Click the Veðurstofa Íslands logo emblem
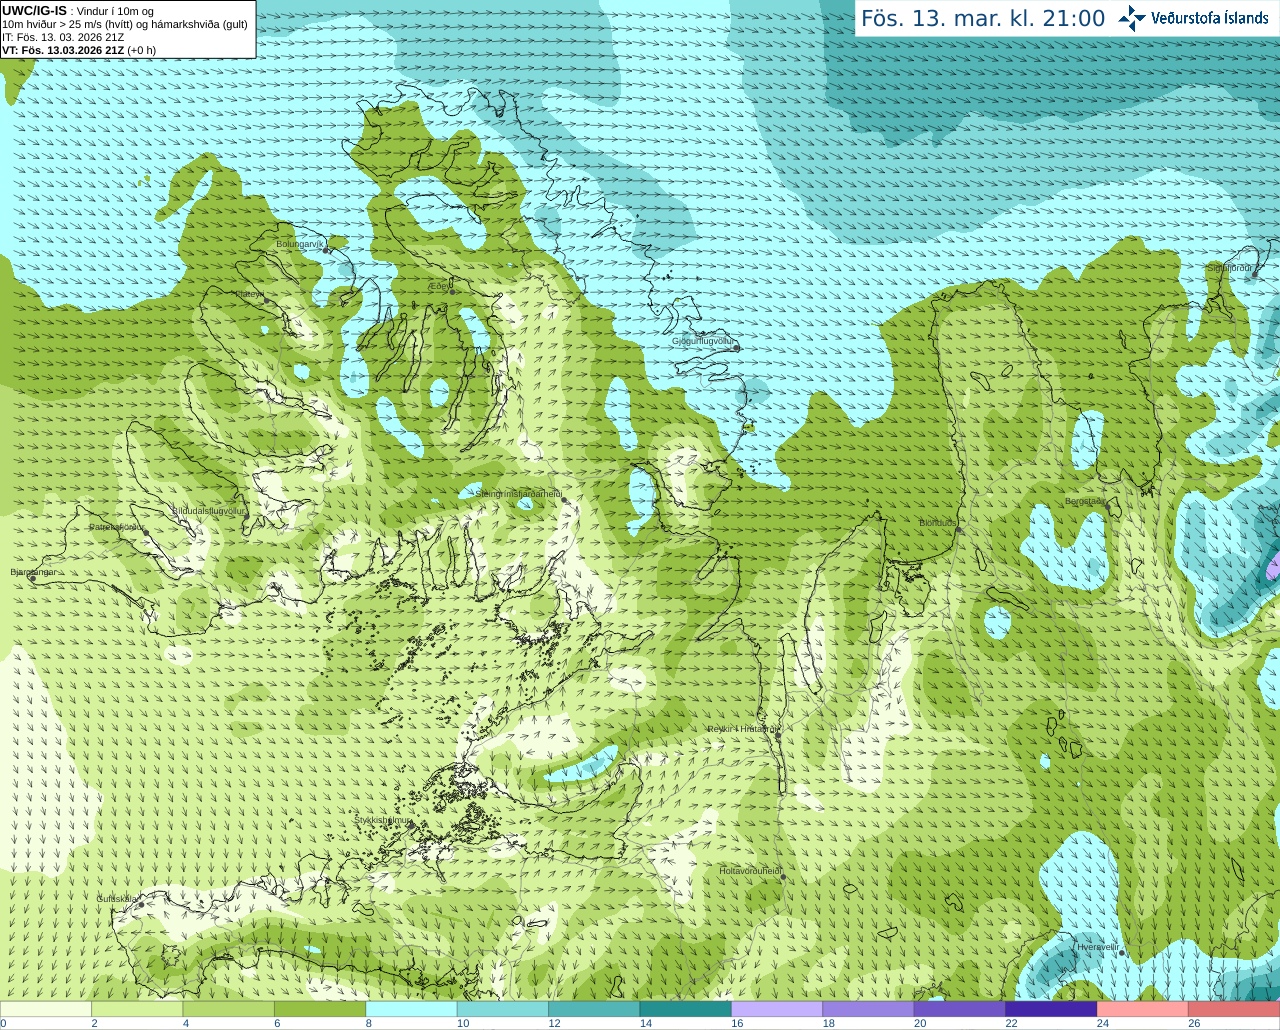This screenshot has width=1280, height=1030. (x=1131, y=18)
